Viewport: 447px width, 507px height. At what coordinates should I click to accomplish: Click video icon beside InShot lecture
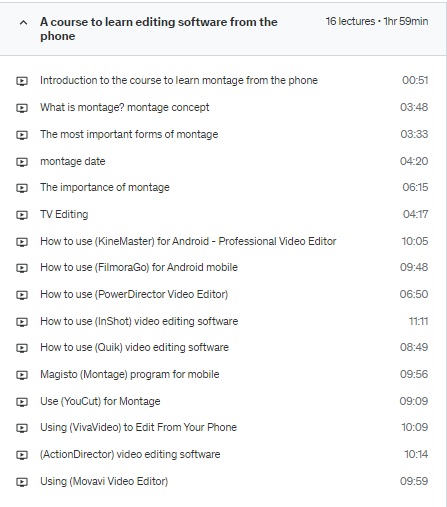tap(22, 322)
